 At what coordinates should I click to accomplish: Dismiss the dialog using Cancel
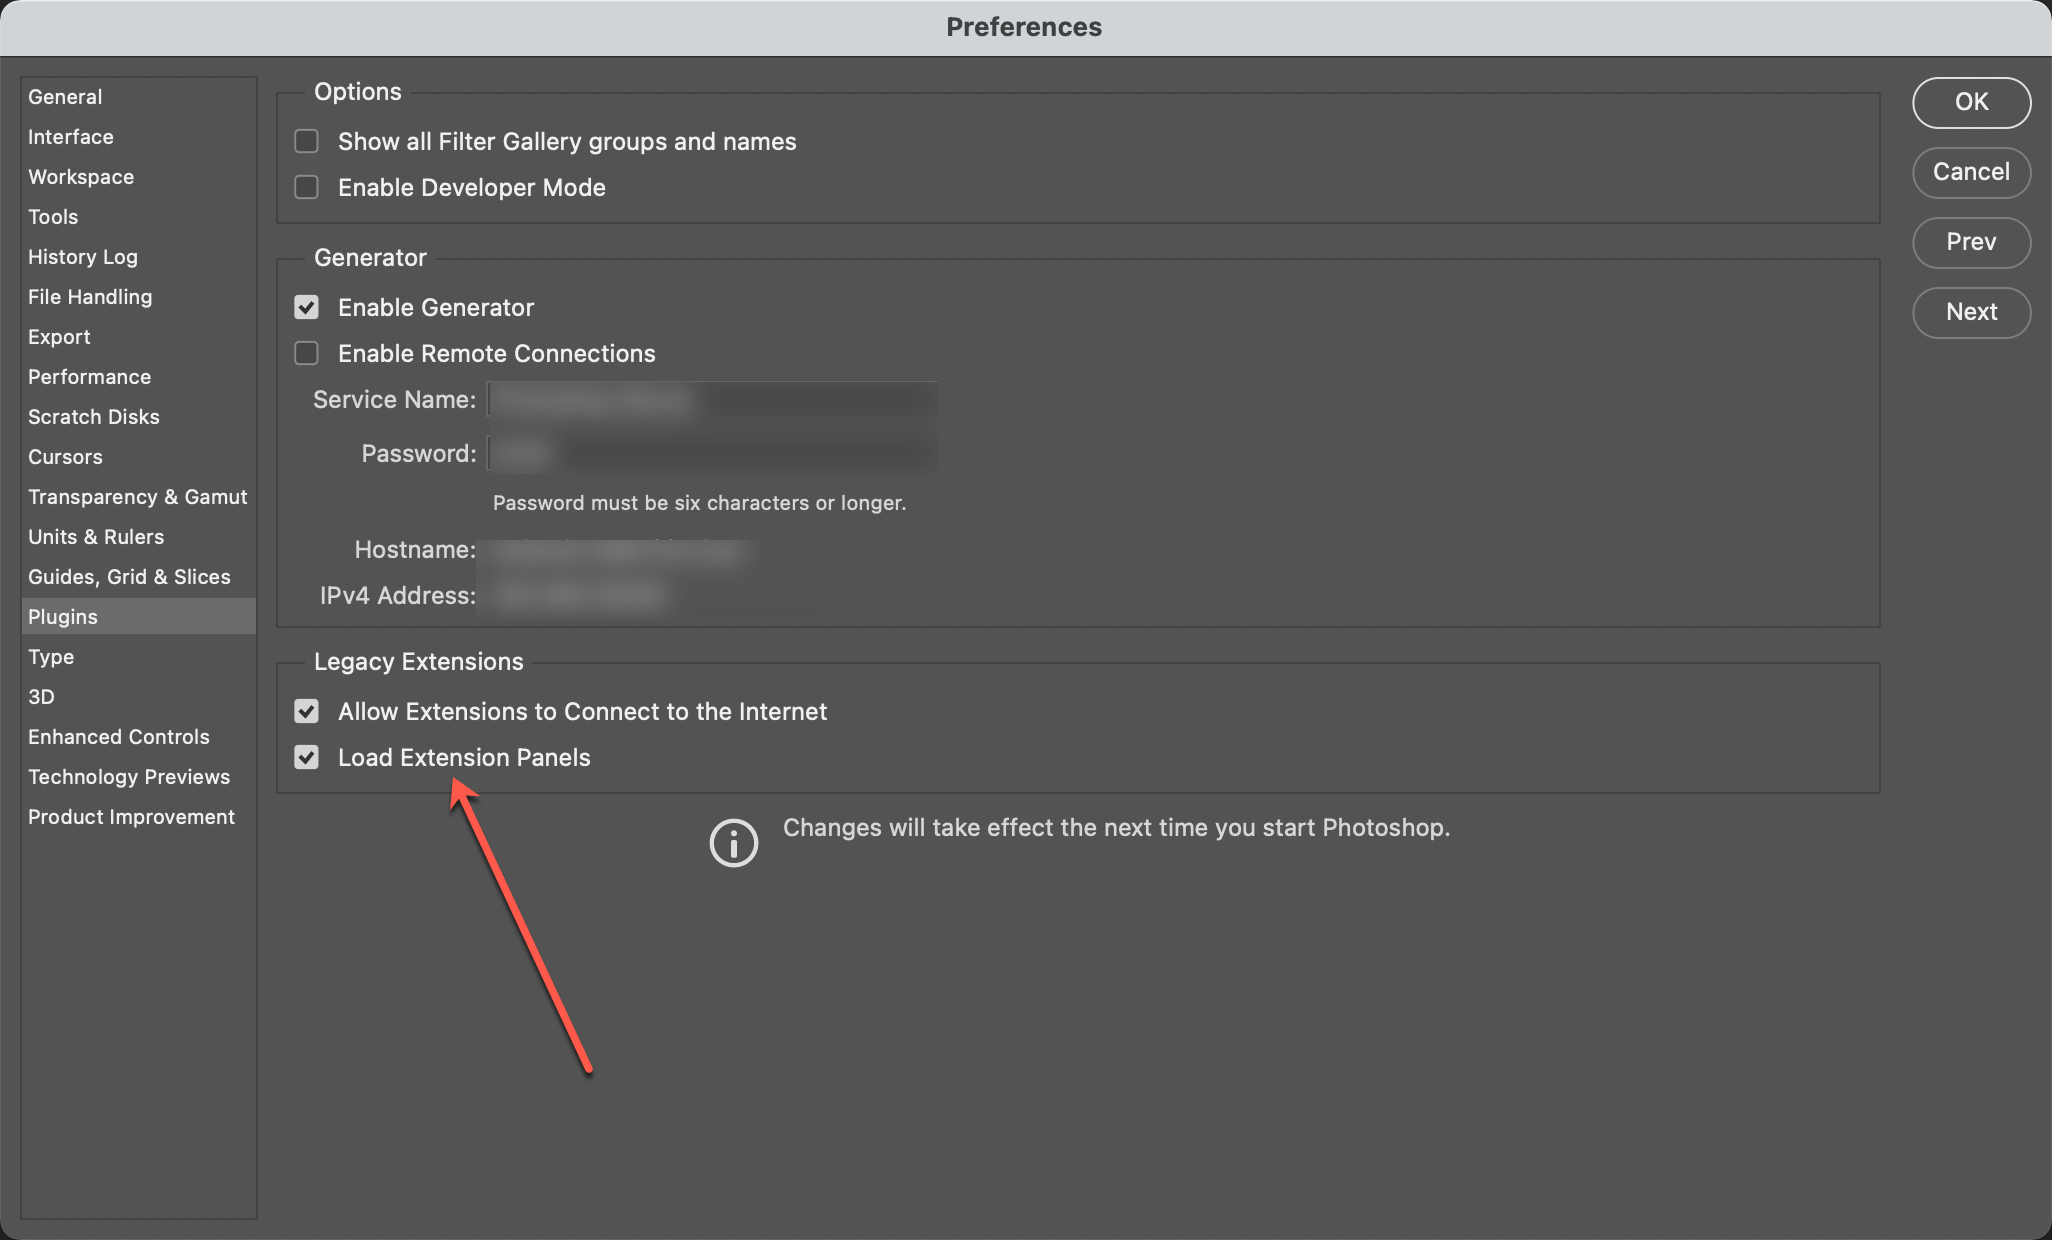pyautogui.click(x=1971, y=172)
